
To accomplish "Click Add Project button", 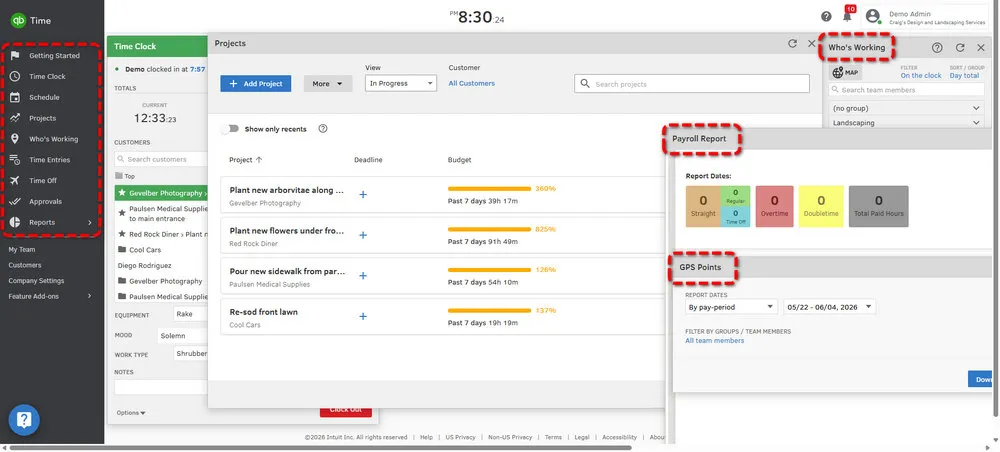I will pos(256,84).
